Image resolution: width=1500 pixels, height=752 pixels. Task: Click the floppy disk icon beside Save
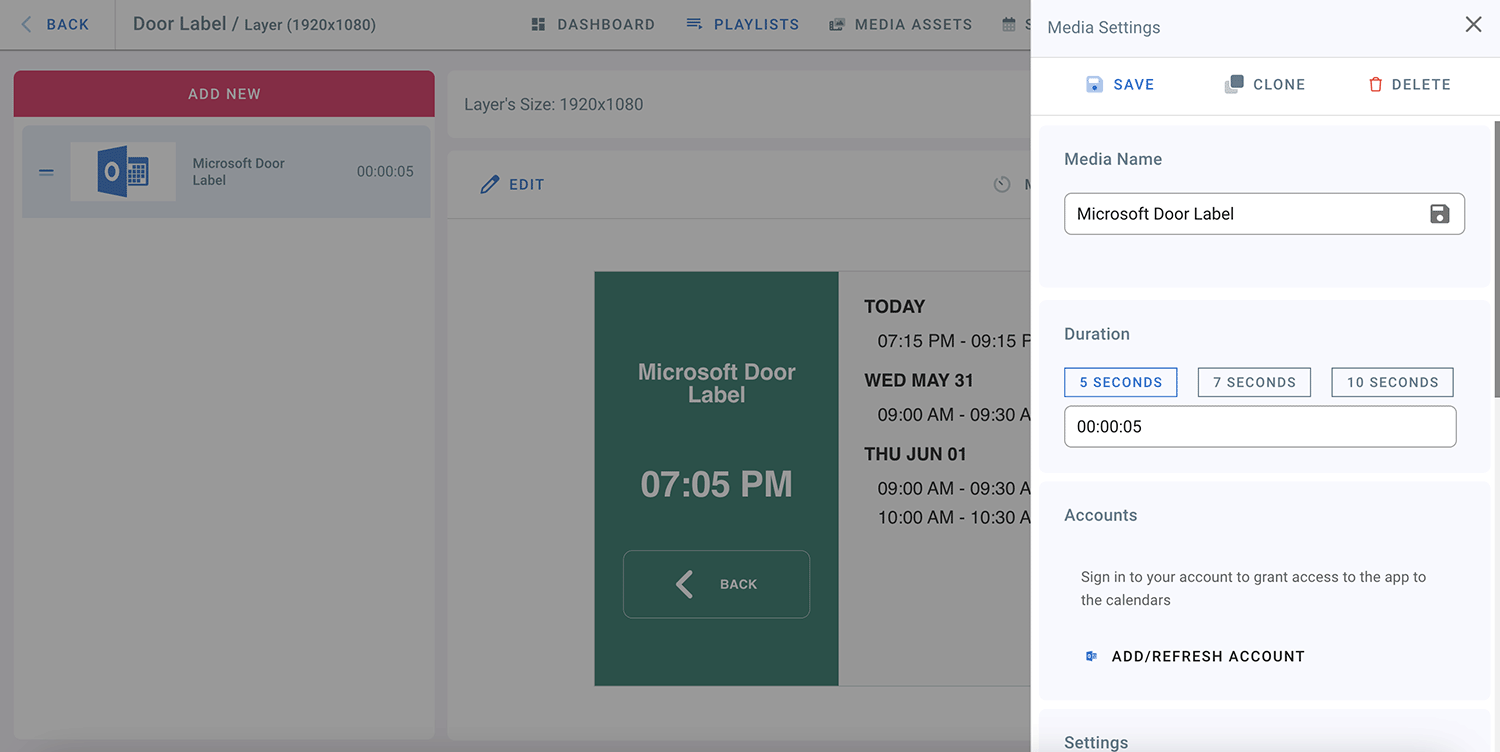(1094, 84)
